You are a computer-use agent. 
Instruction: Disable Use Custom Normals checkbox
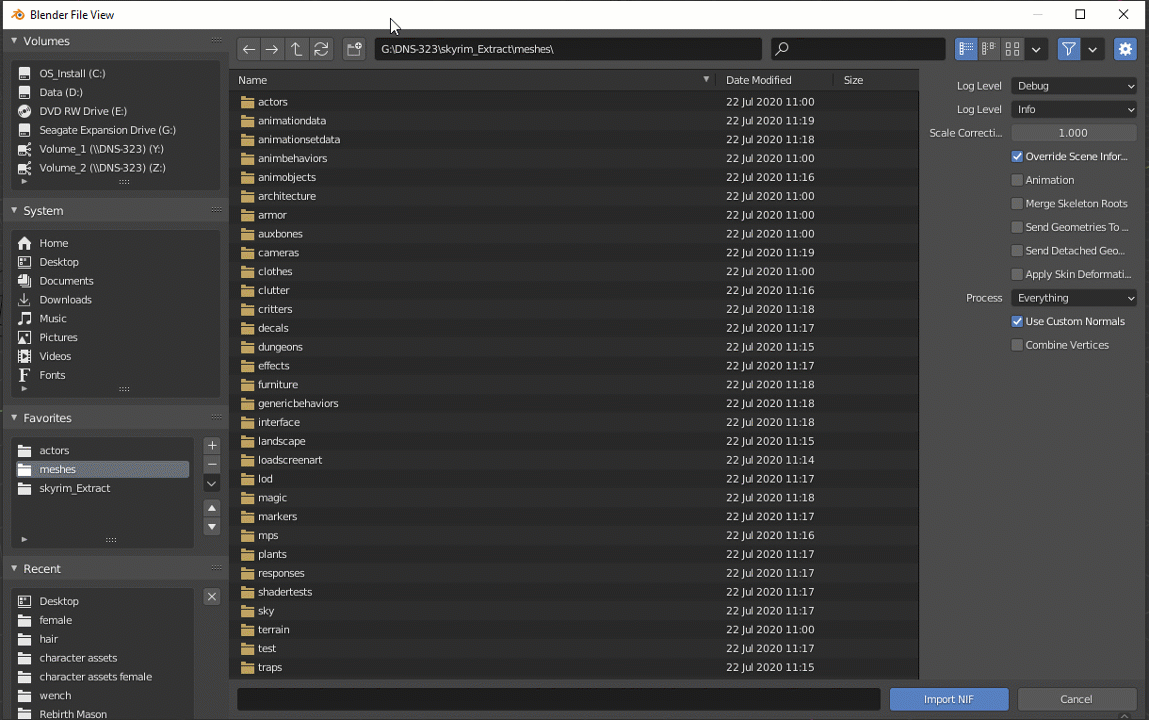click(1017, 322)
